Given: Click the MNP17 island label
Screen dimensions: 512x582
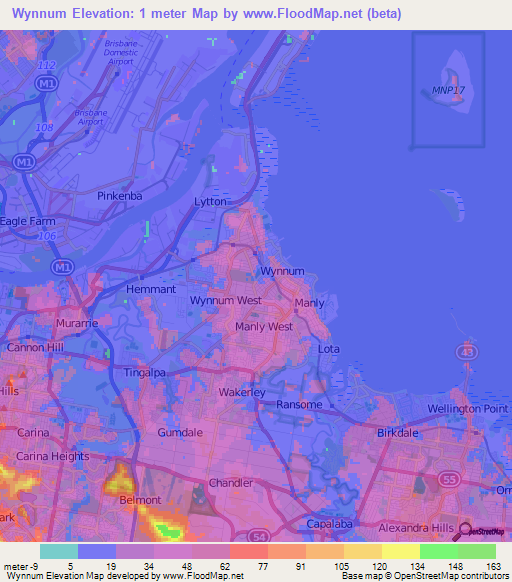Looking at the screenshot, I should coord(448,90).
